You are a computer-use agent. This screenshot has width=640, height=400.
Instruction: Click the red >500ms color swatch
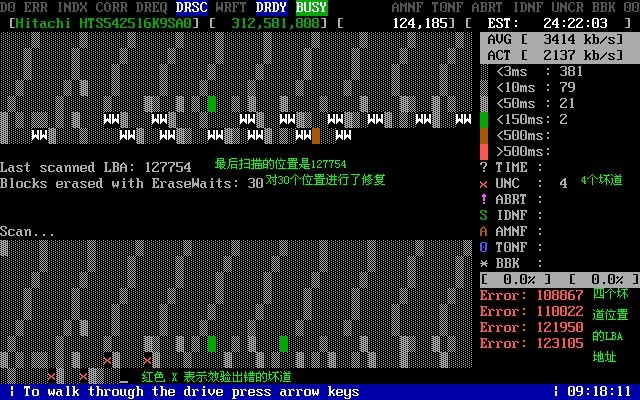[484, 152]
